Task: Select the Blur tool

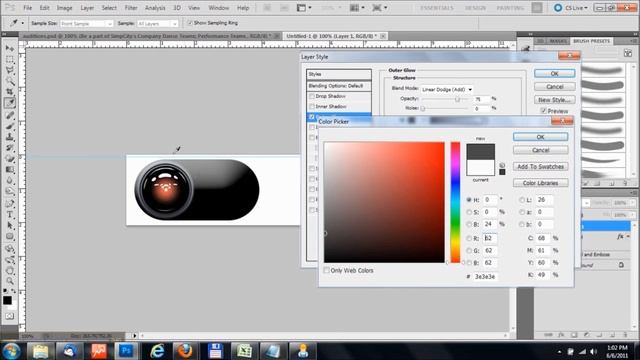Action: 9,181
